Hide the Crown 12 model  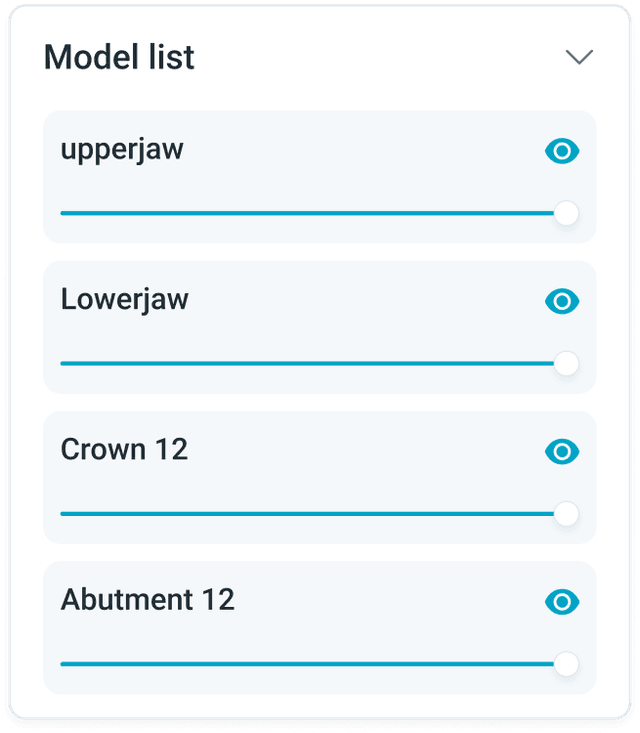click(562, 452)
